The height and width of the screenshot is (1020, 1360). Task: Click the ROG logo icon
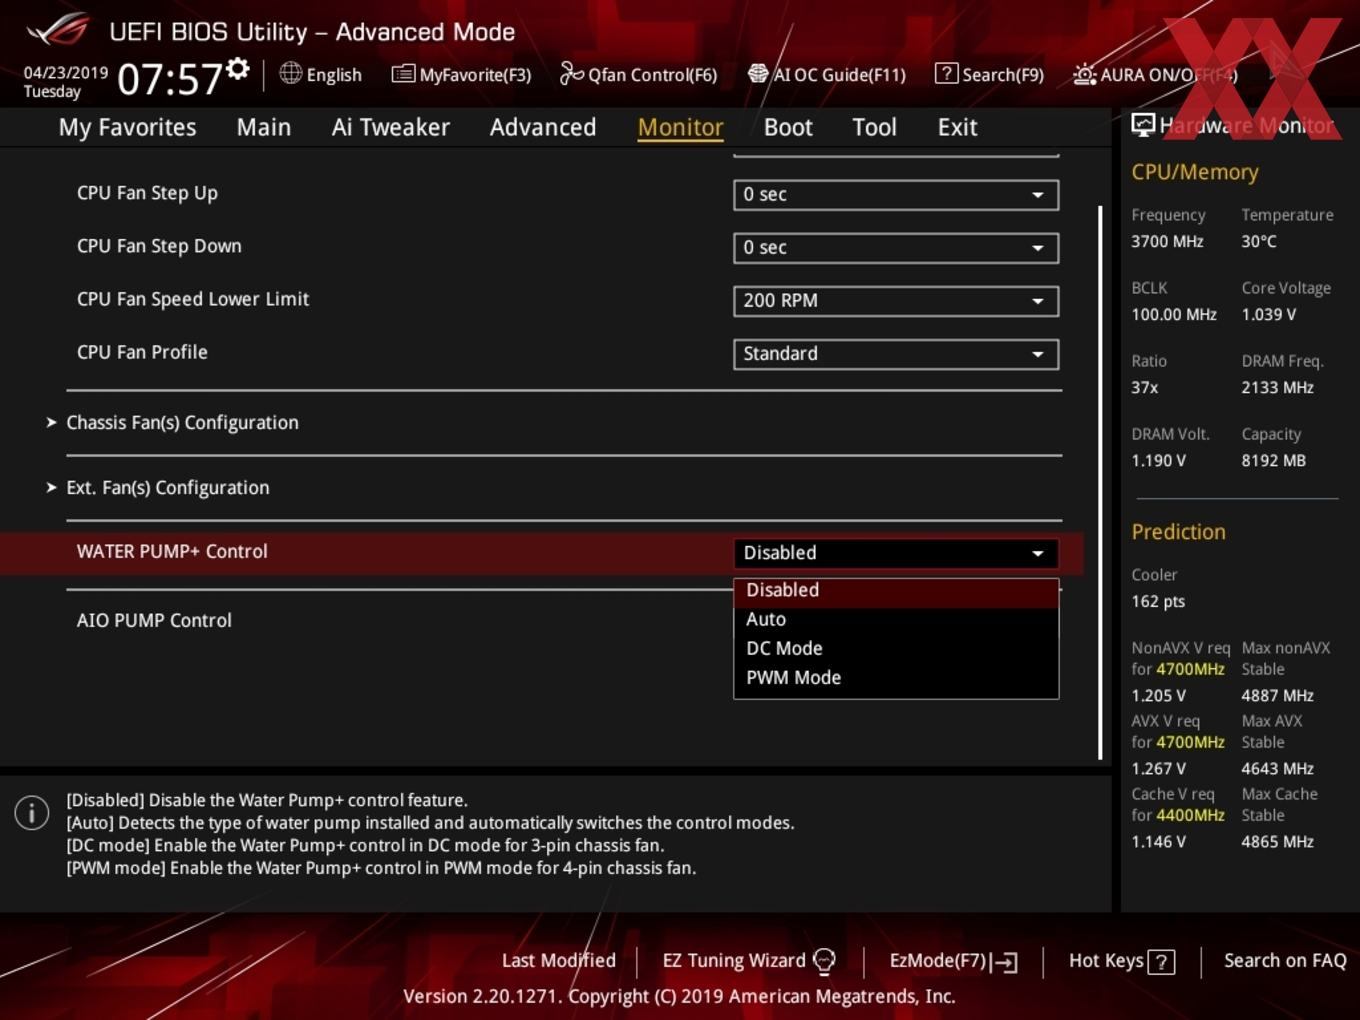coord(57,30)
